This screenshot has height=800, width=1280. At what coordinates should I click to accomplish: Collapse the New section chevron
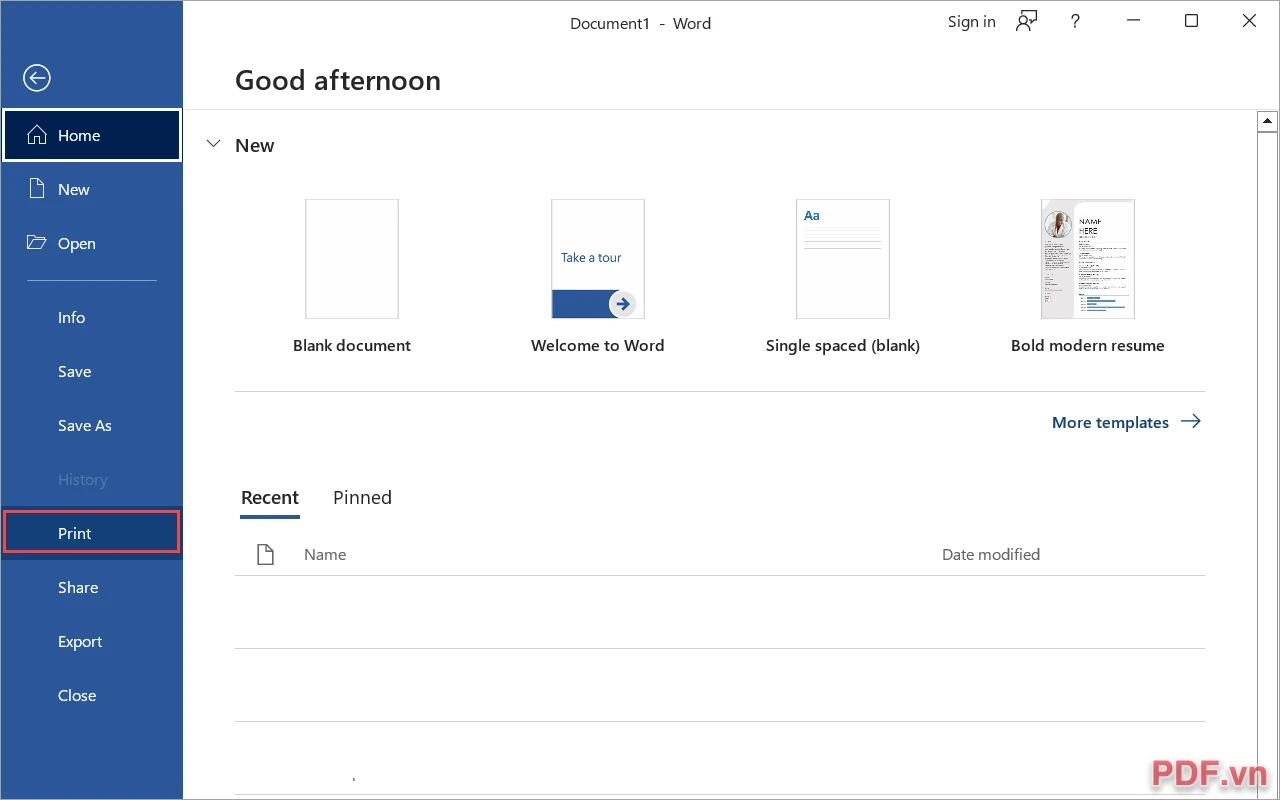(213, 145)
